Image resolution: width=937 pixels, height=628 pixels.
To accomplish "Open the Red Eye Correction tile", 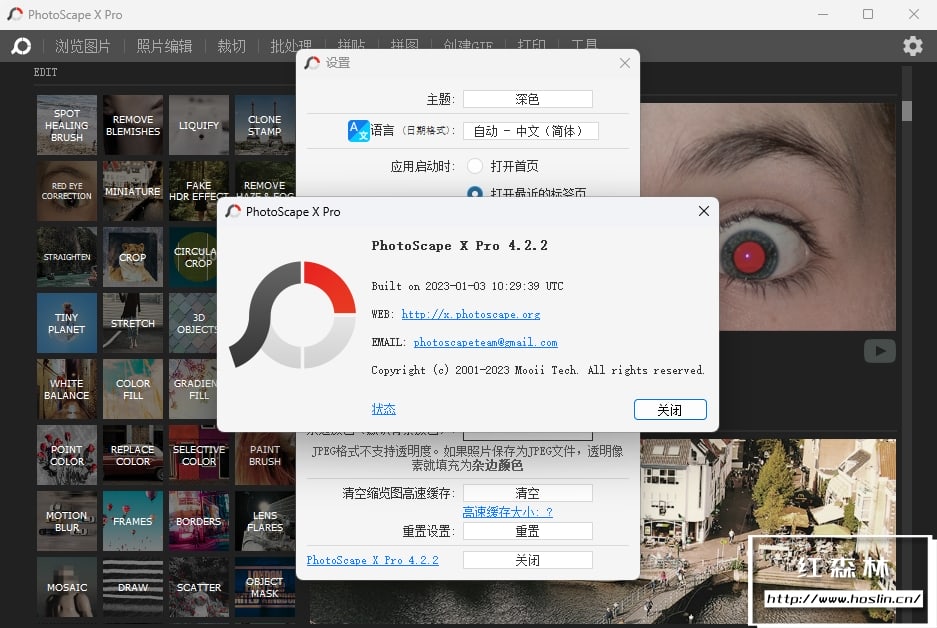I will pyautogui.click(x=66, y=191).
